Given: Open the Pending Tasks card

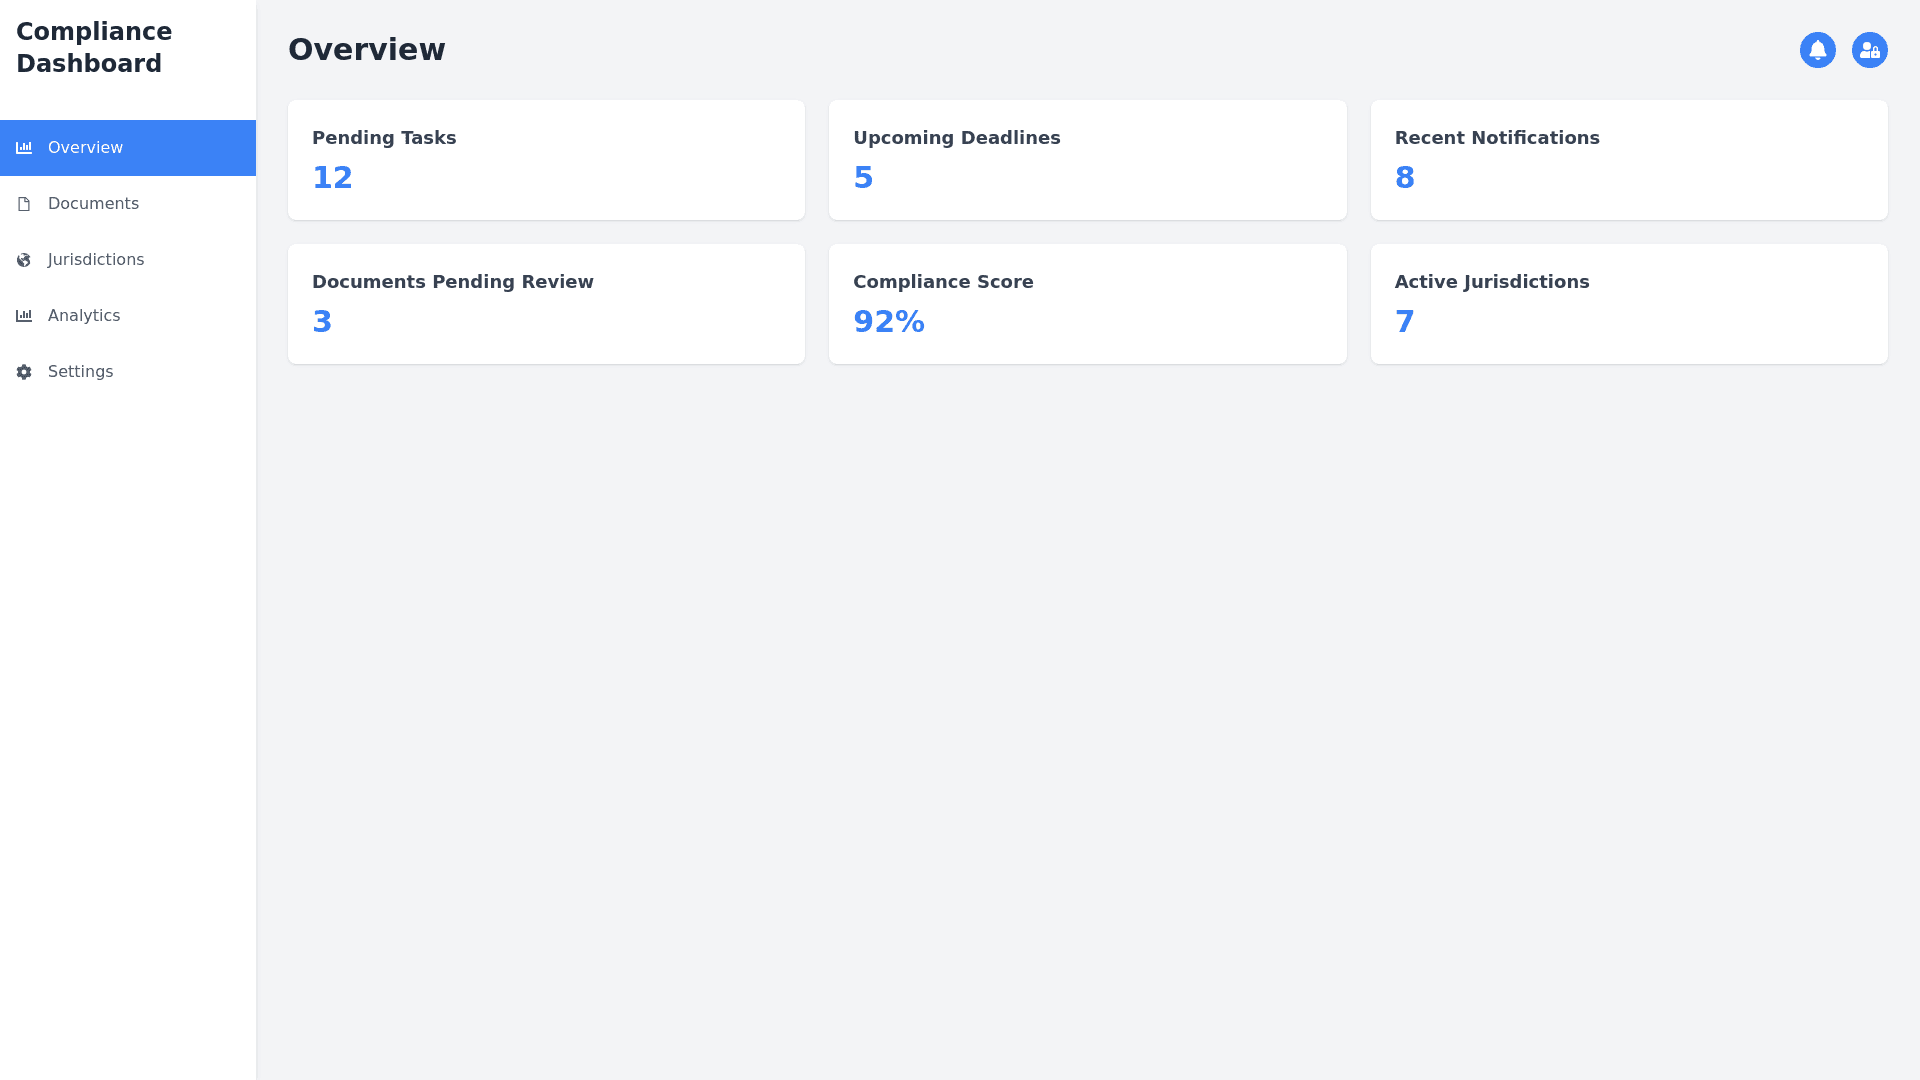Looking at the screenshot, I should (x=546, y=160).
